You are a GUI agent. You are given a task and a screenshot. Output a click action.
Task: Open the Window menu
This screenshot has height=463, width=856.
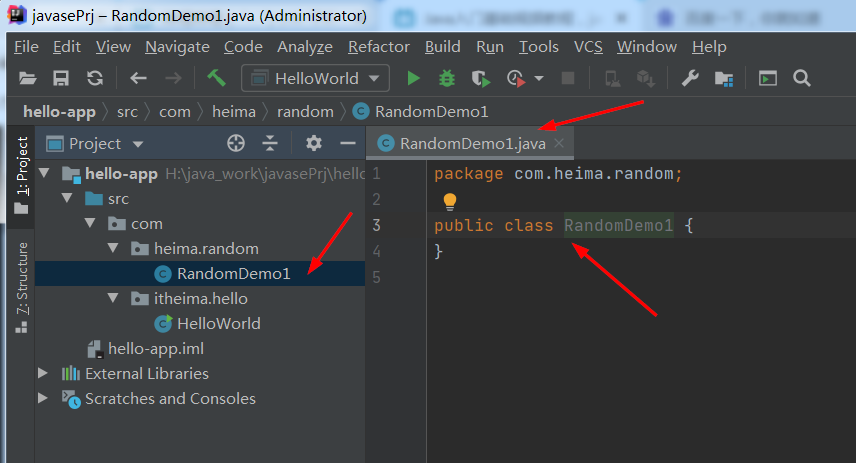(647, 47)
